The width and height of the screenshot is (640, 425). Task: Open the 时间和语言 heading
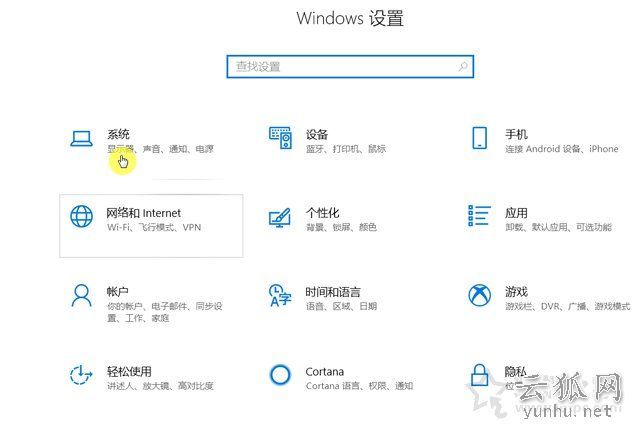[333, 292]
